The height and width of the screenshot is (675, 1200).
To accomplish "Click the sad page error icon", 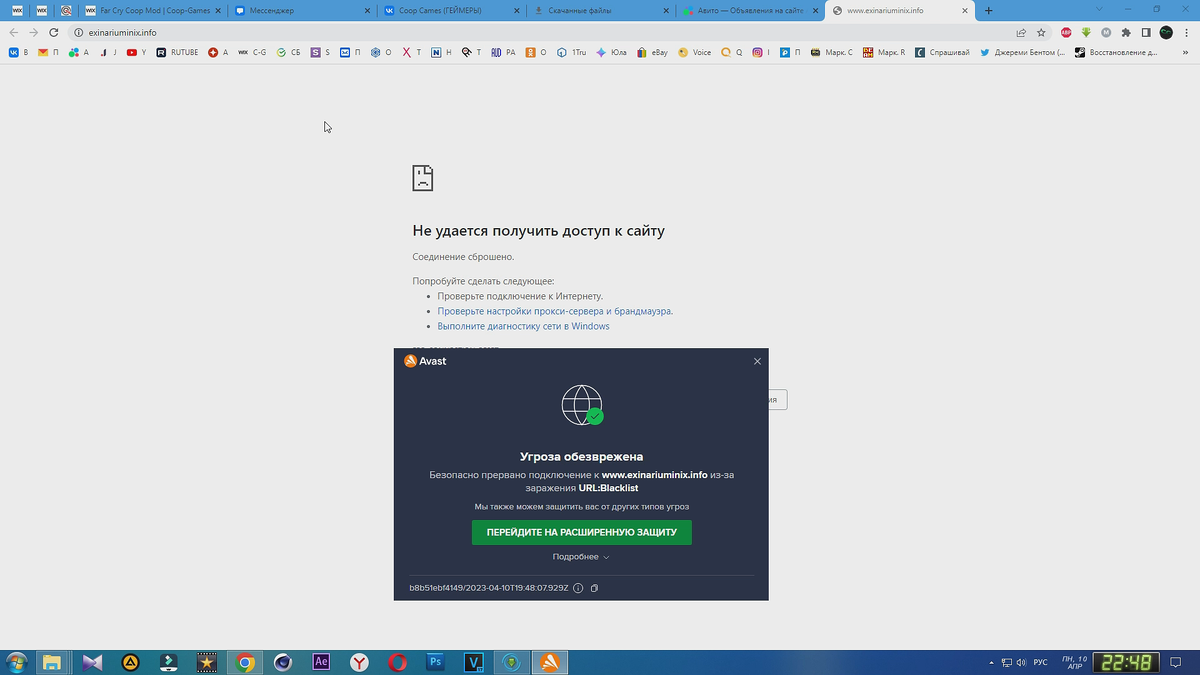I will (x=423, y=178).
